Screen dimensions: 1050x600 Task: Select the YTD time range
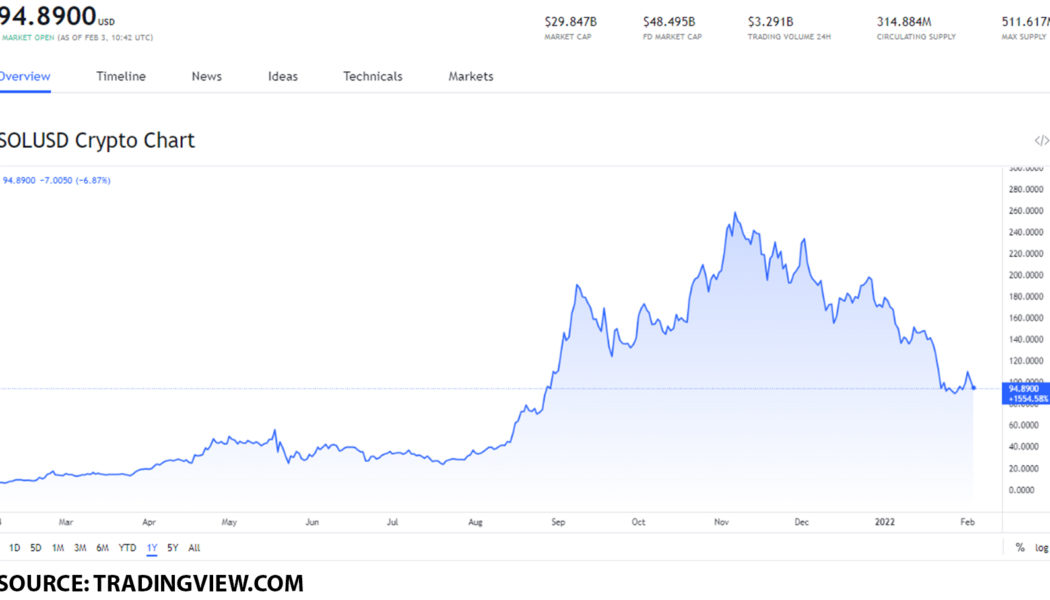coord(127,548)
